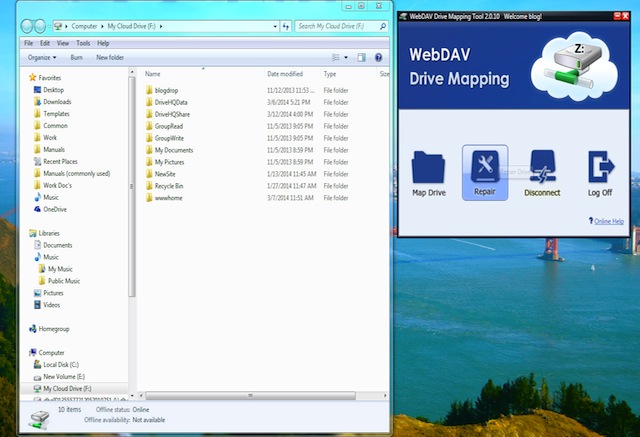This screenshot has width=640, height=437.
Task: Select the My Documents folder in file list
Action: 173,150
